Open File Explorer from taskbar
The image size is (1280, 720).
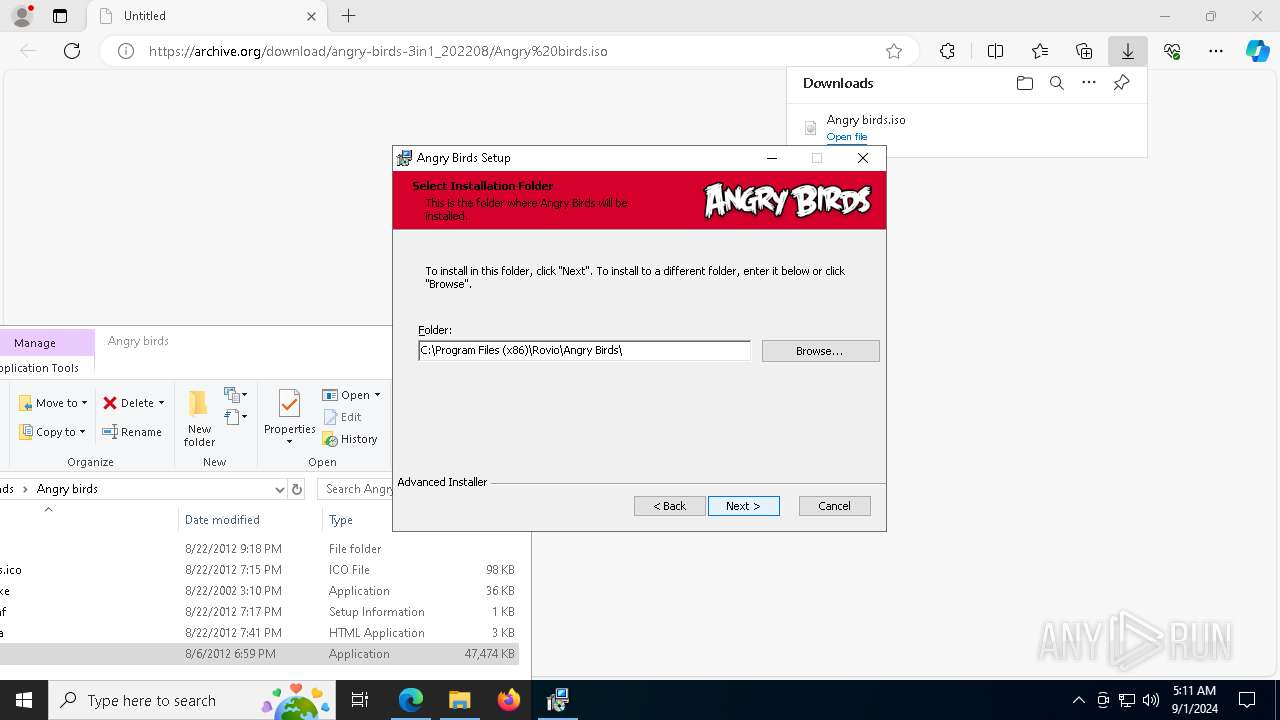[x=459, y=700]
